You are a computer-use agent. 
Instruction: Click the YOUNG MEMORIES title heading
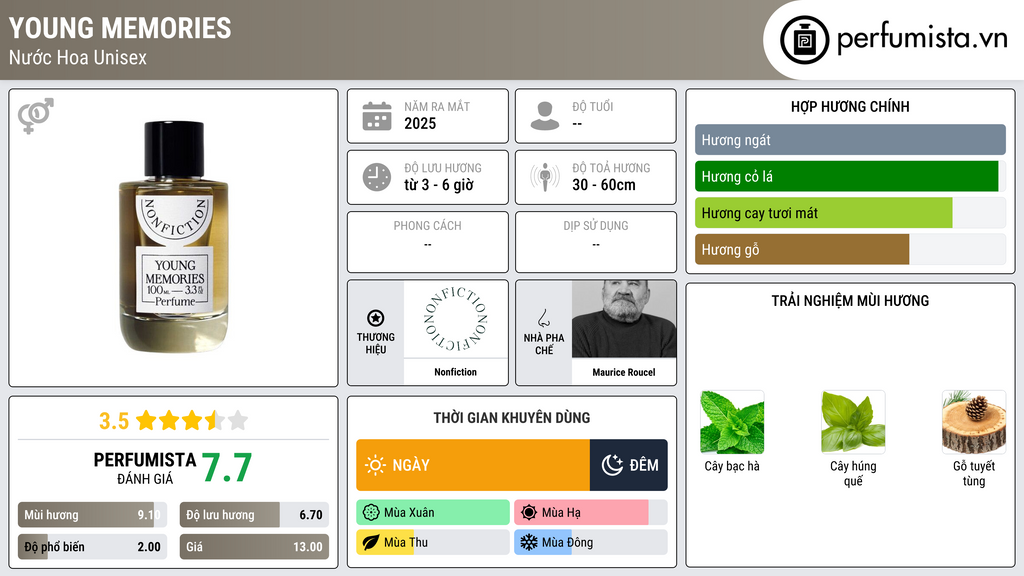[x=120, y=28]
